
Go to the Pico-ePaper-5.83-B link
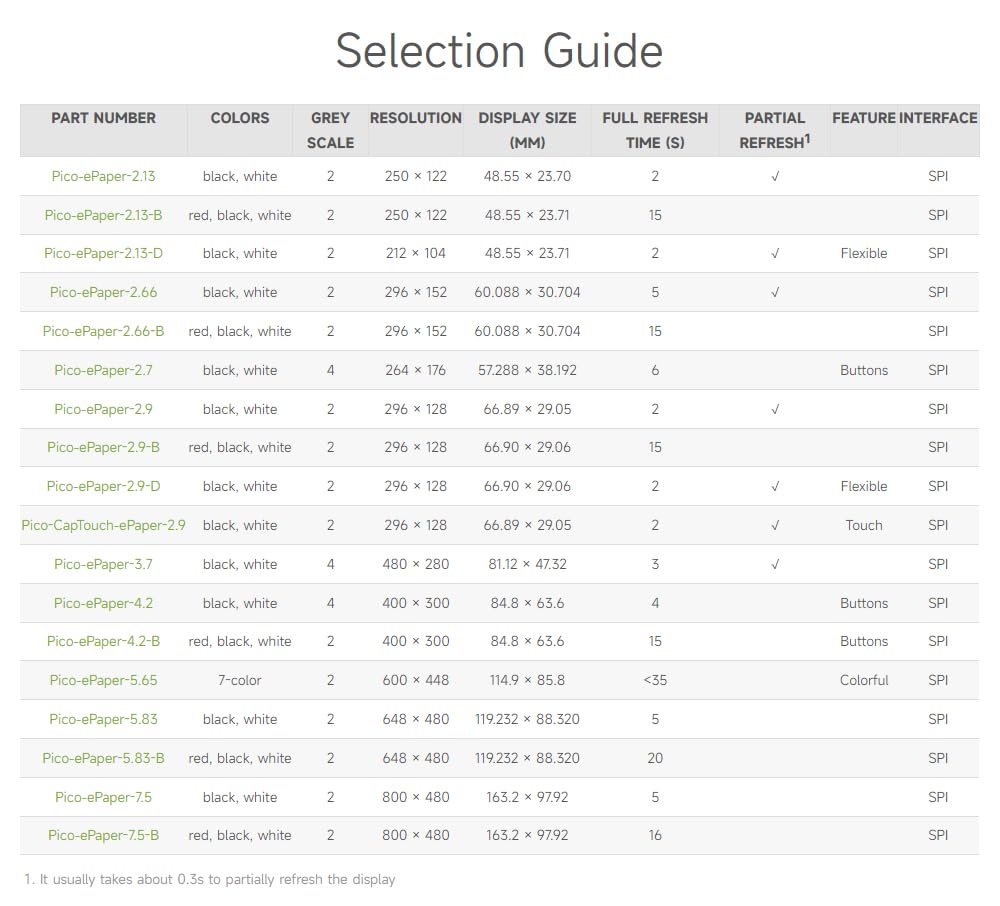coord(103,758)
